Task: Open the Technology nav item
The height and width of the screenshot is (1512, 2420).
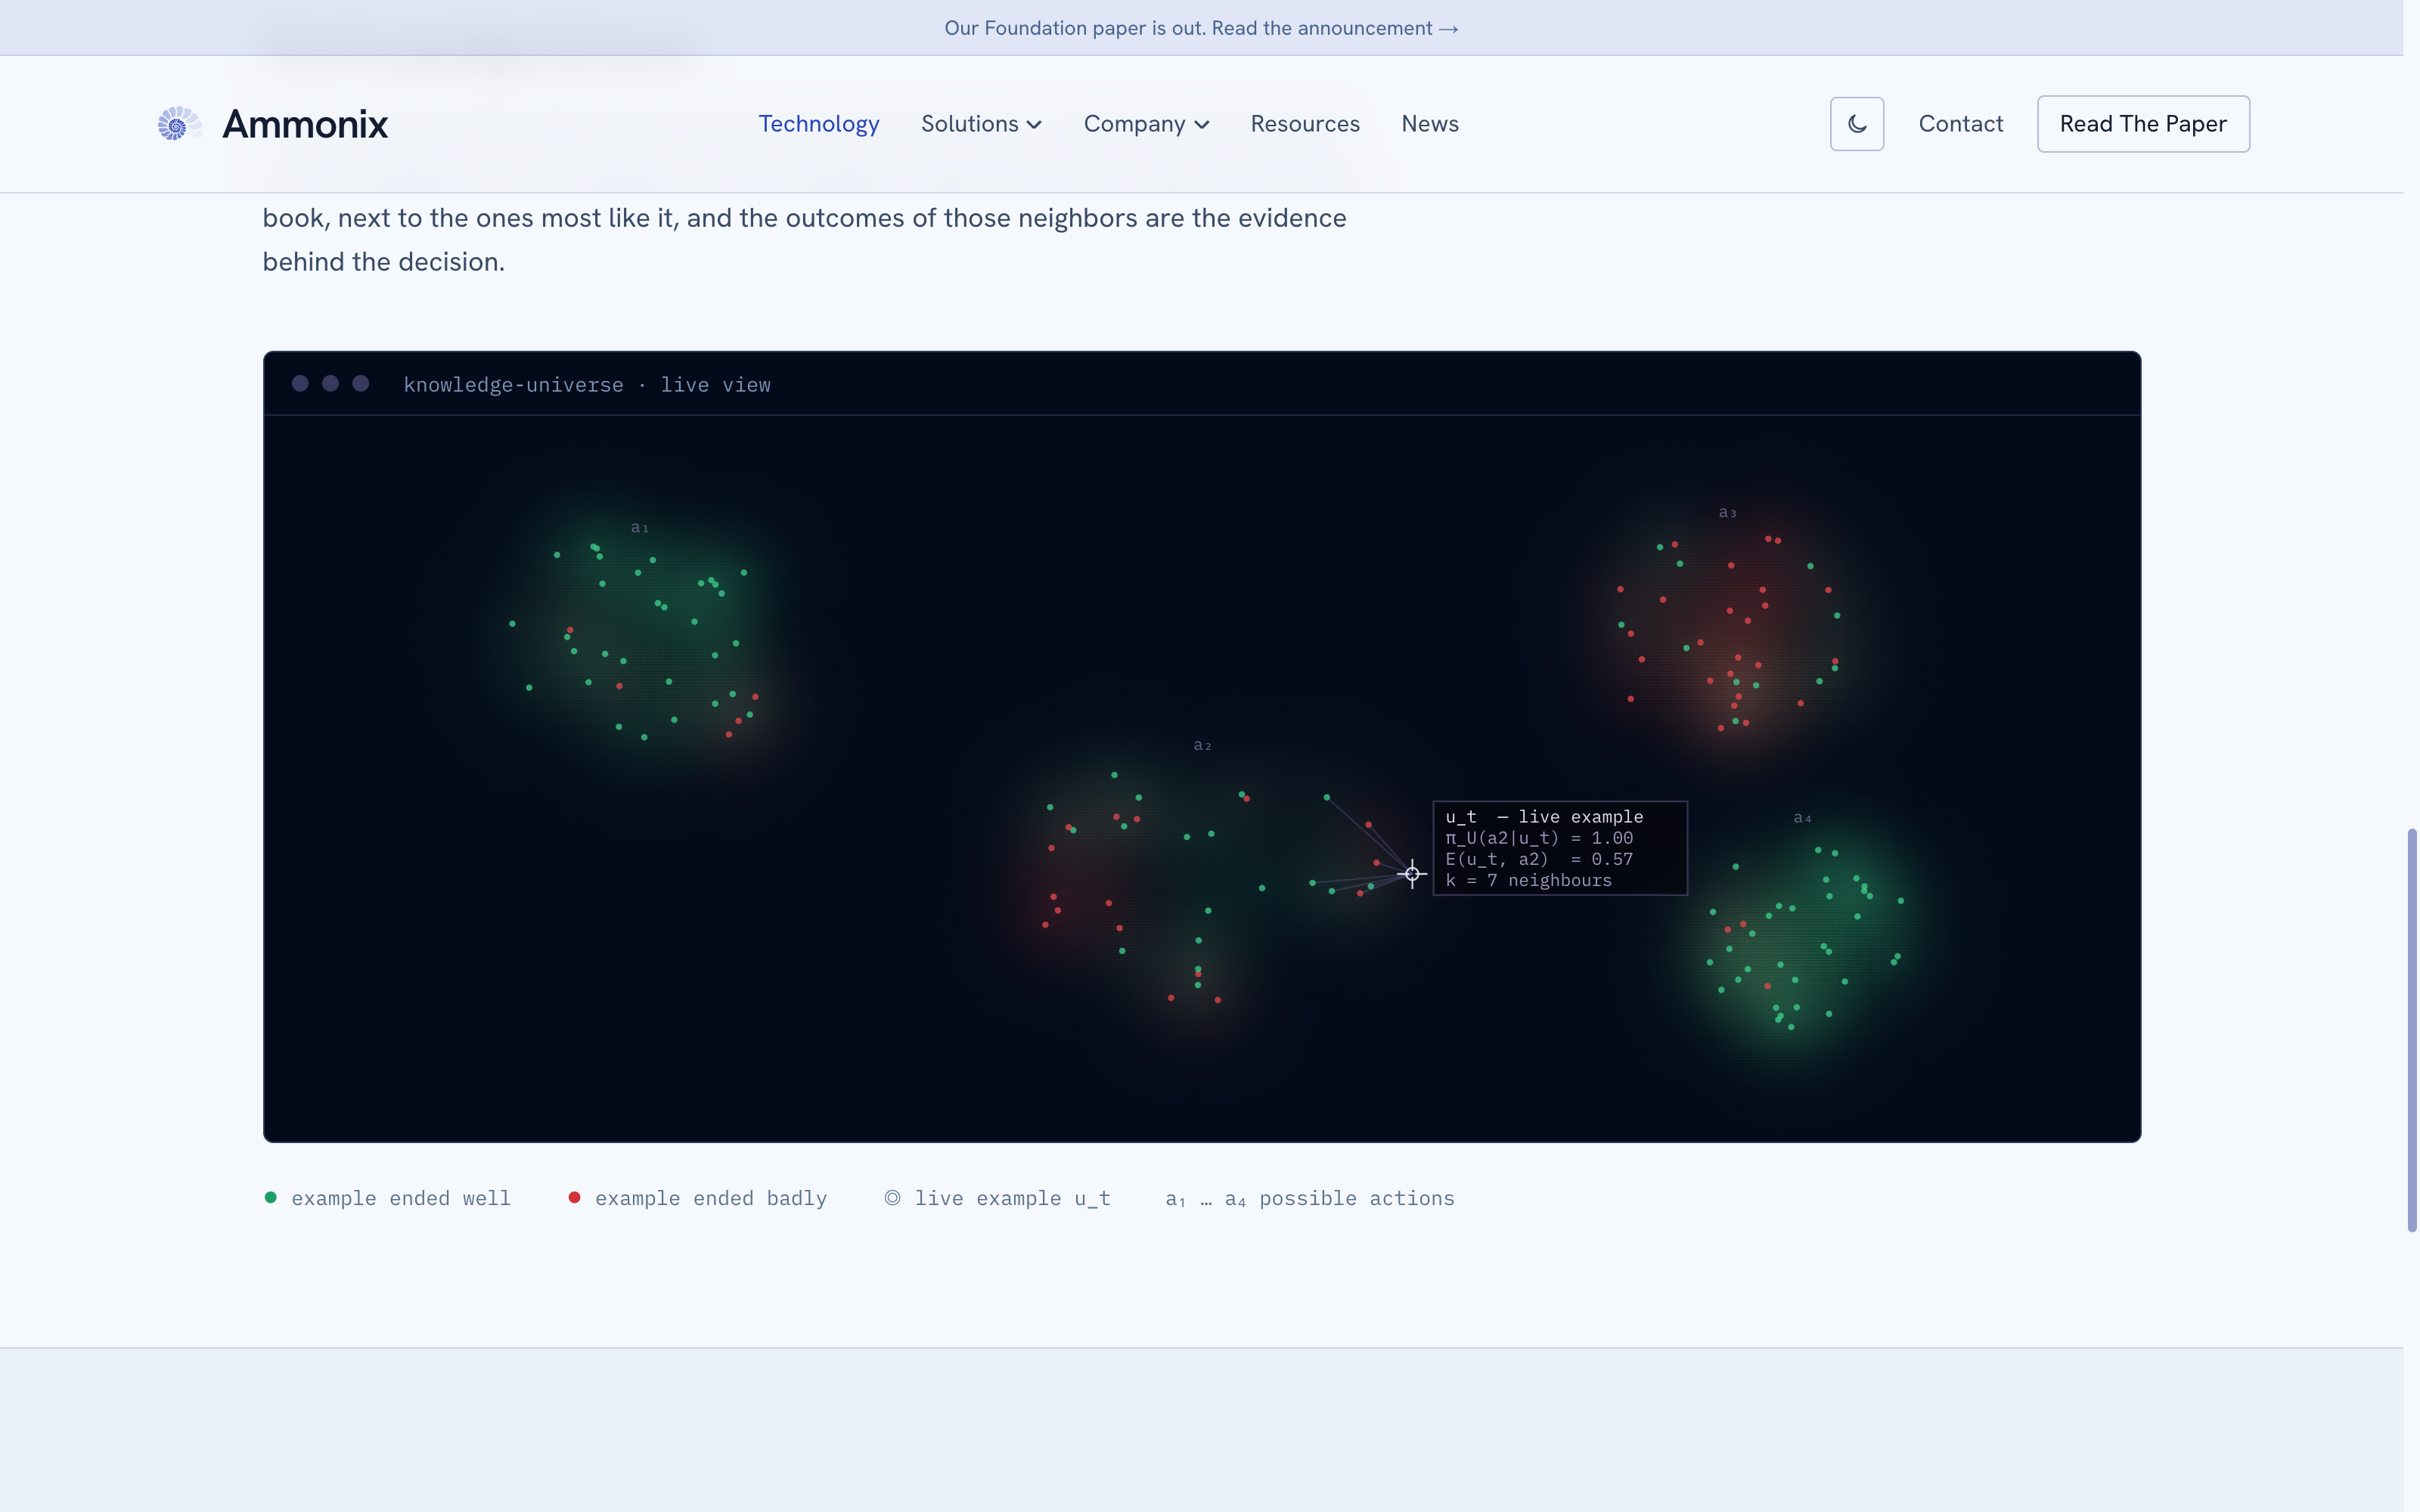Action: 819,124
